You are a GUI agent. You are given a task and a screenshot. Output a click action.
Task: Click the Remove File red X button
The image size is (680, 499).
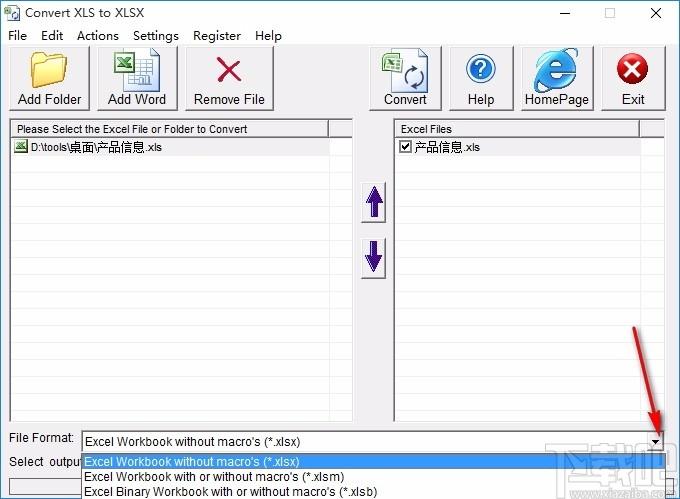tap(229, 78)
